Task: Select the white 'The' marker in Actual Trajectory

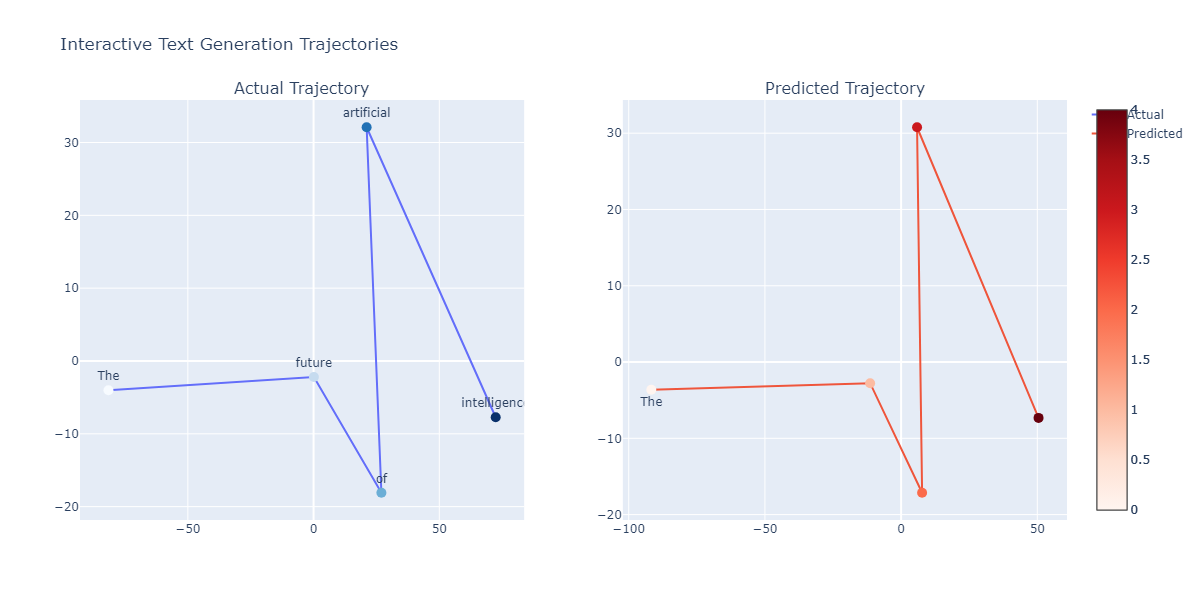Action: (x=108, y=390)
